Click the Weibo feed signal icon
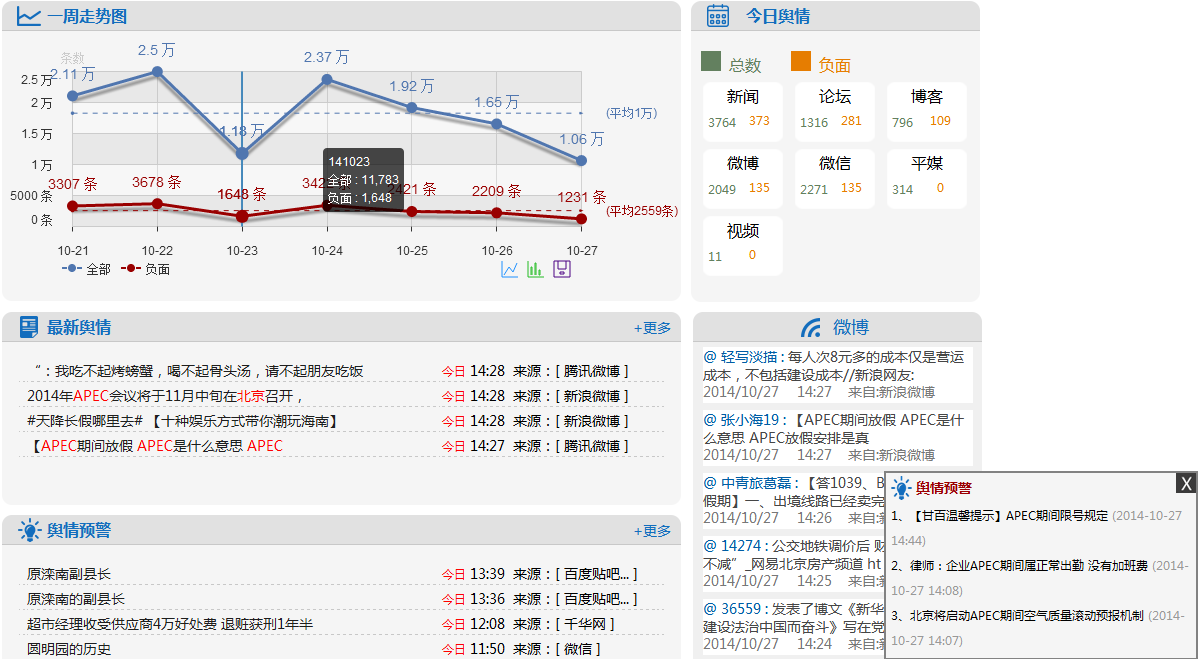The width and height of the screenshot is (1202, 659). click(x=811, y=328)
